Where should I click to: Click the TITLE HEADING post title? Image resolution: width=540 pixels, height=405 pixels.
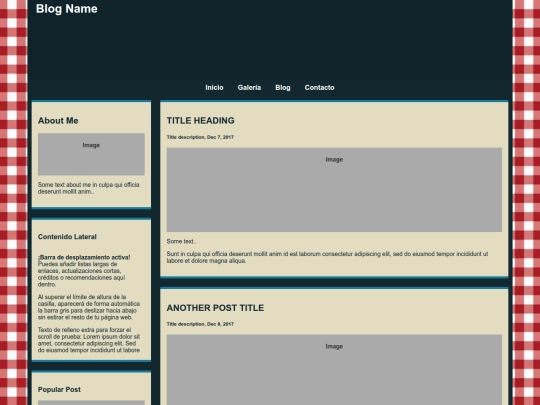tap(200, 121)
